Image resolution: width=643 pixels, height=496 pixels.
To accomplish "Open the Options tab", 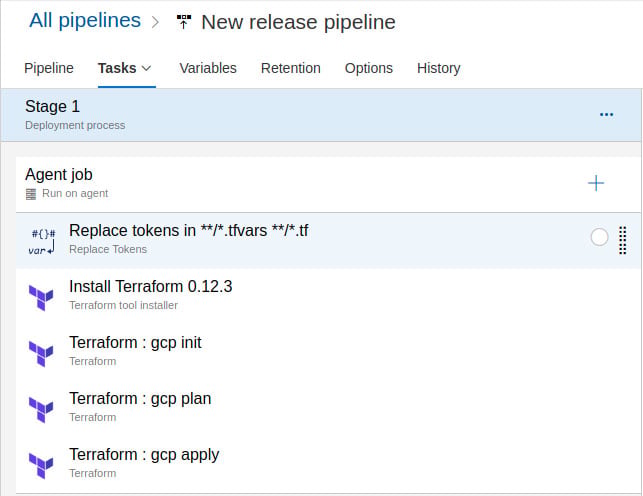I will click(x=369, y=68).
